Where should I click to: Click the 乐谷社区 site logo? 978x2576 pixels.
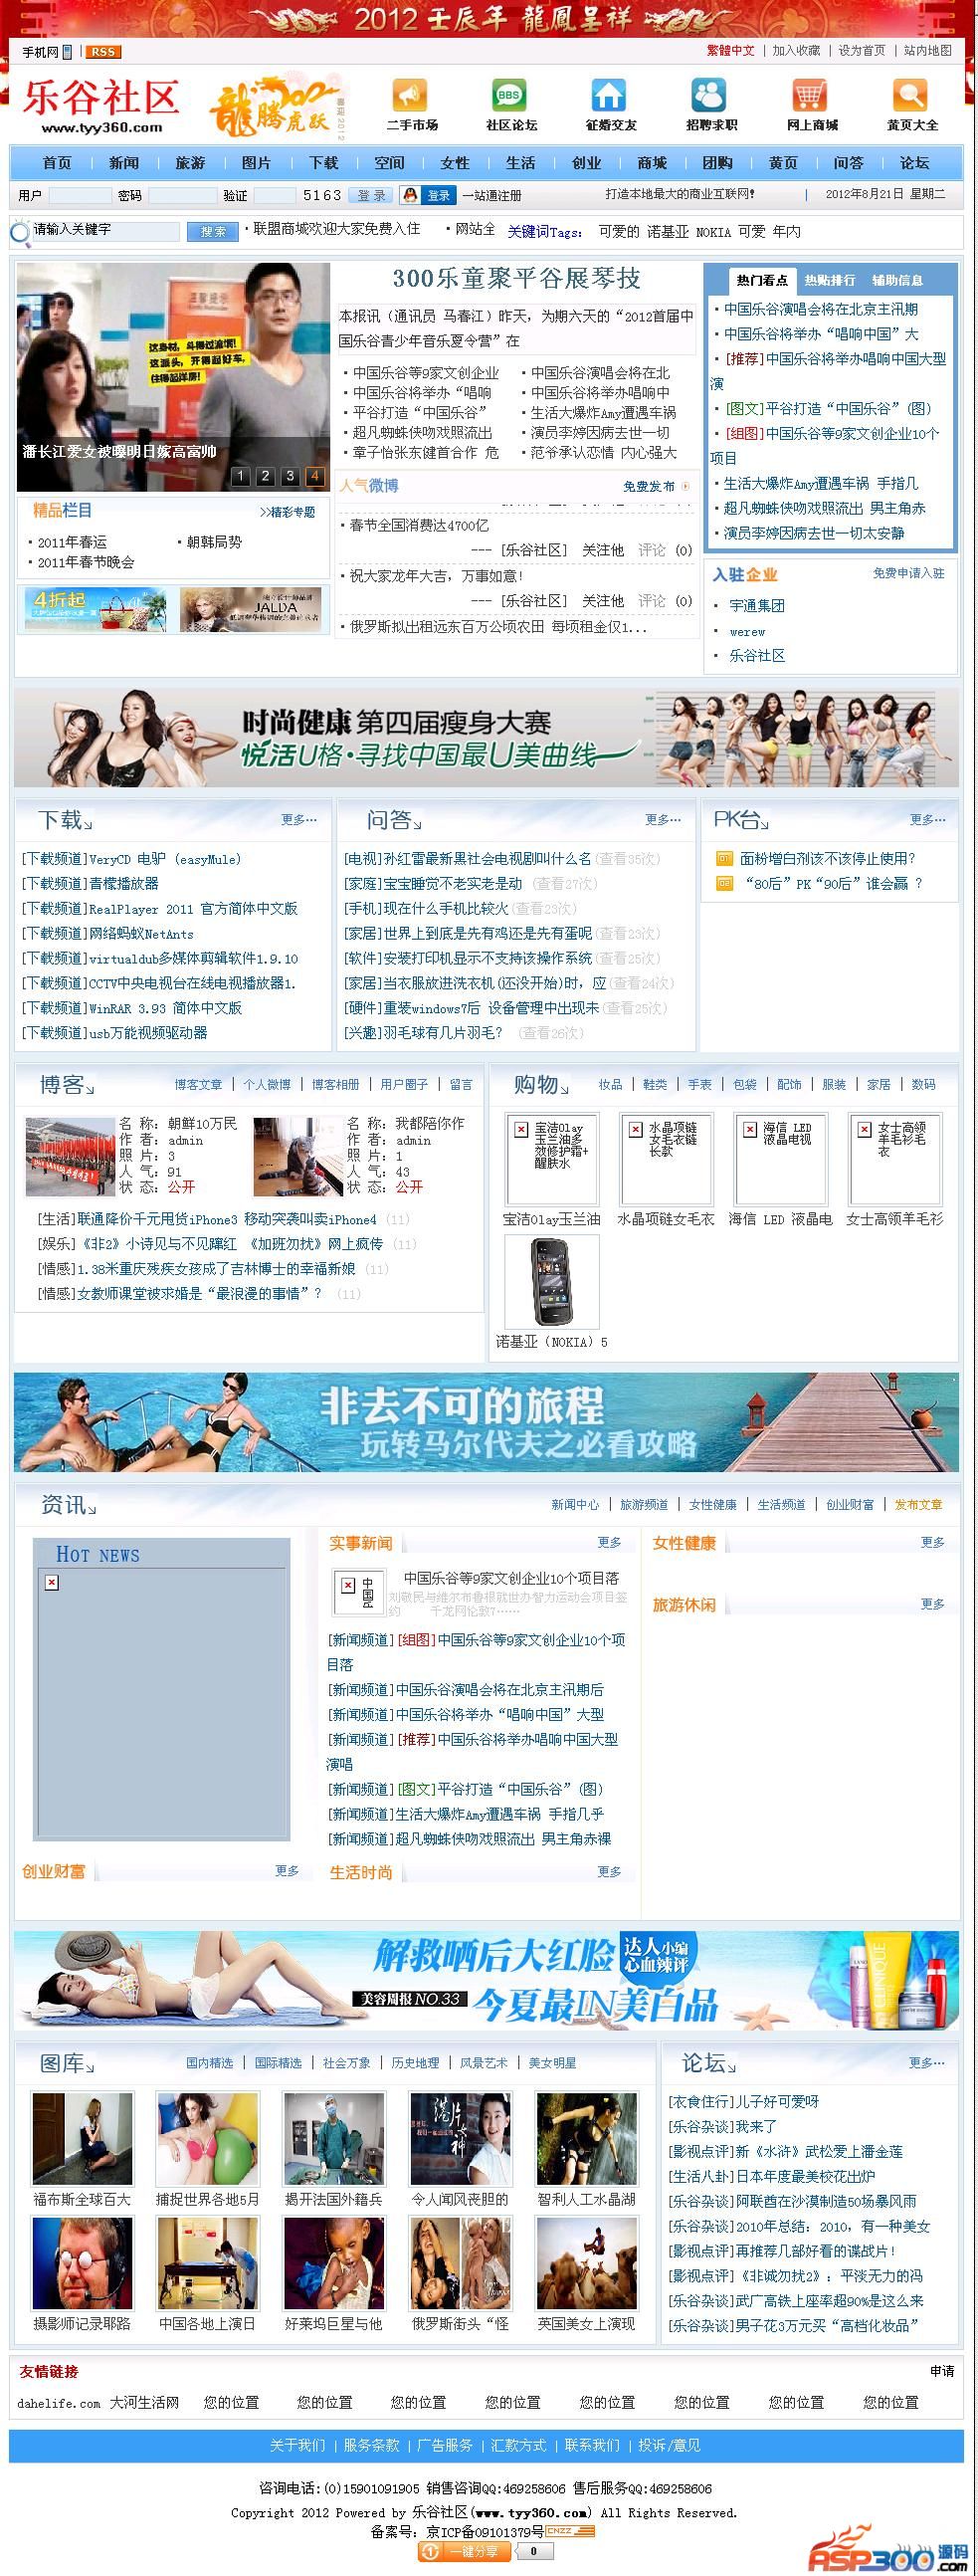click(x=101, y=106)
